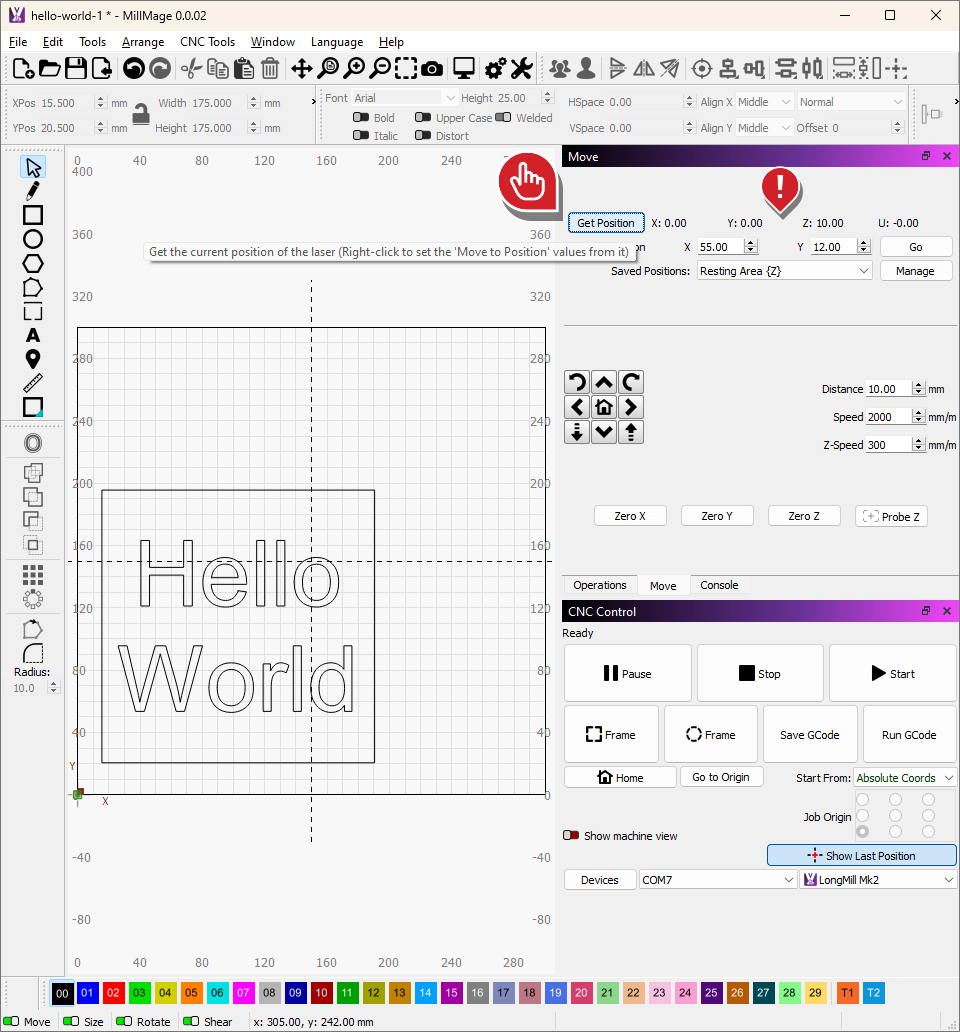Switch to the Console tab
Screen dimensions: 960x1032
(719, 585)
